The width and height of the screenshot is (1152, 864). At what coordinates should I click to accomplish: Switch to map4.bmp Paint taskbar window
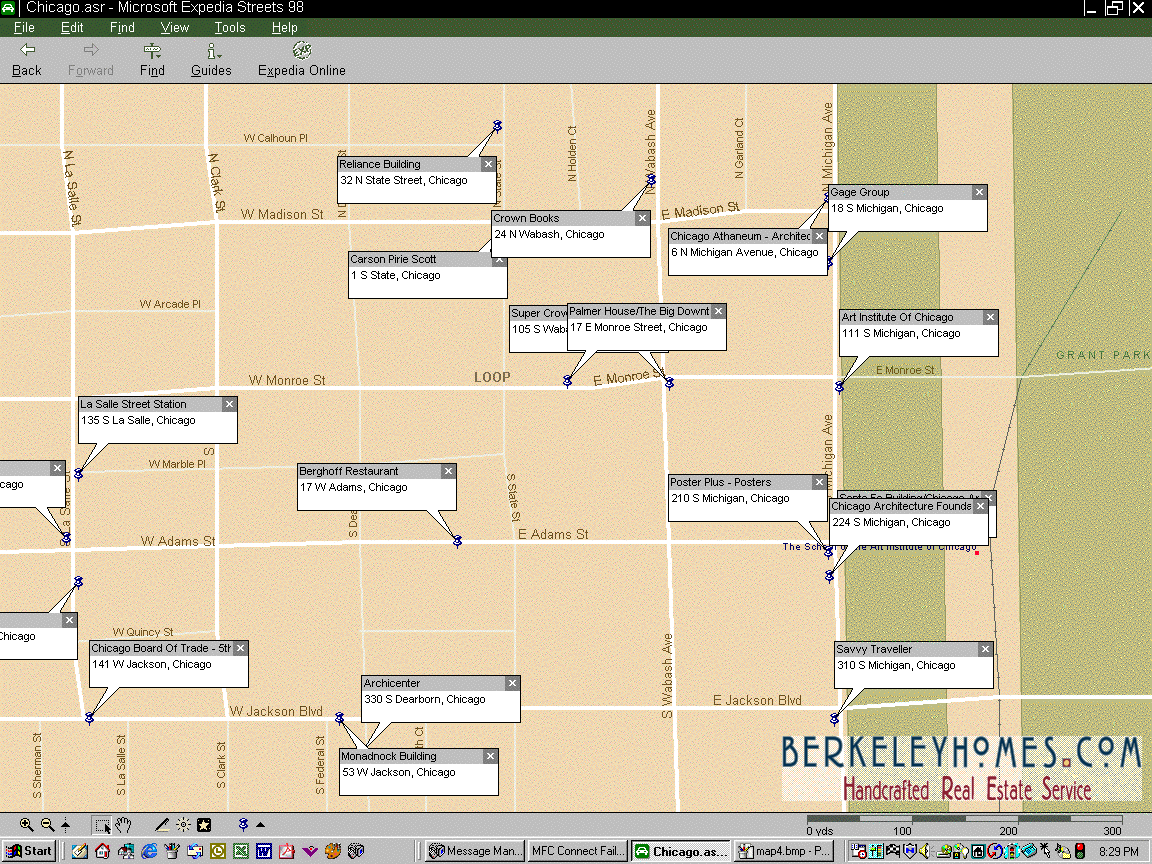(783, 851)
